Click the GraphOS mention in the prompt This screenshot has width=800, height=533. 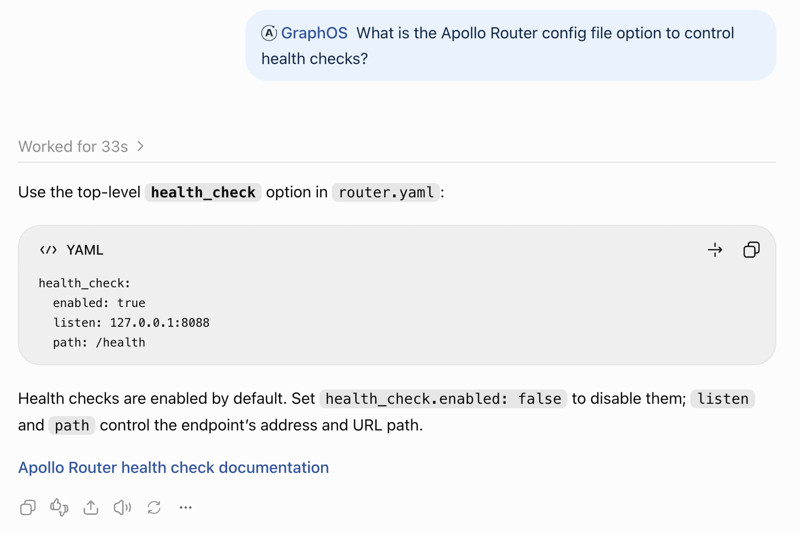[314, 33]
